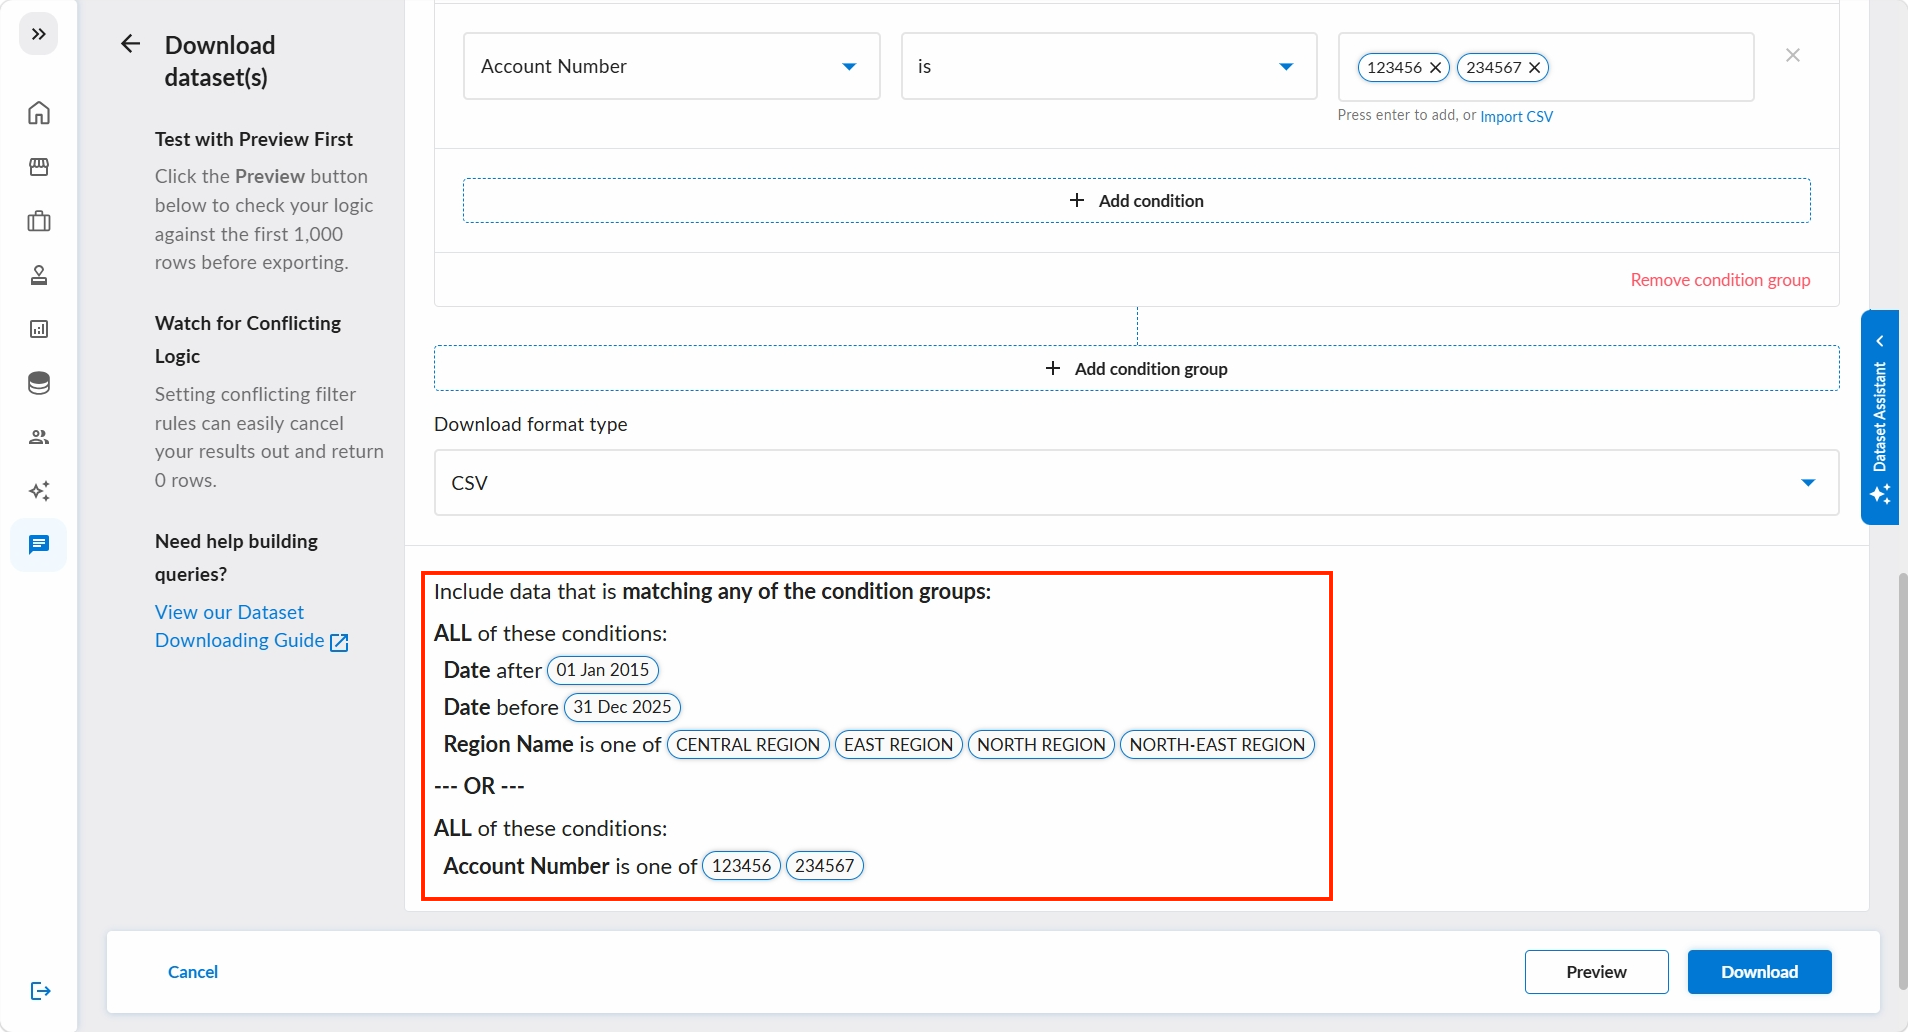The image size is (1908, 1032).
Task: Open the CSV download format dropdown
Action: tap(1137, 483)
